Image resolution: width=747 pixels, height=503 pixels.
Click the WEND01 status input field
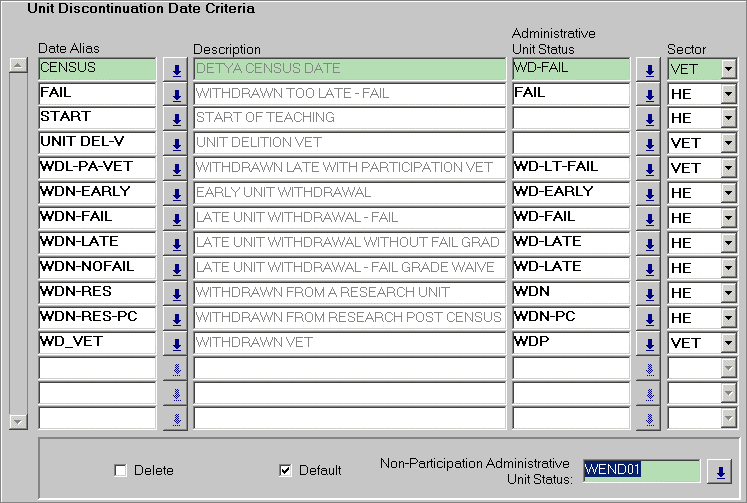640,470
